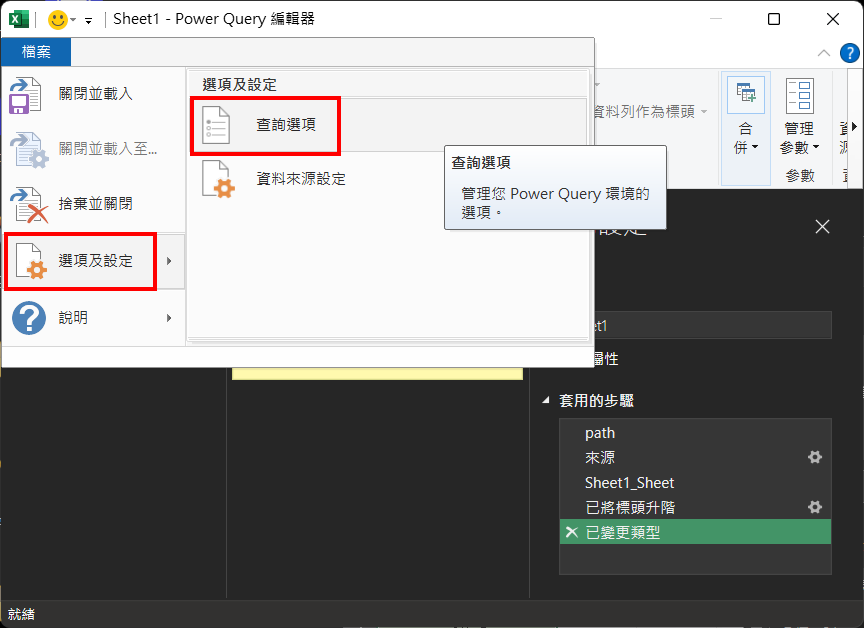The image size is (864, 628).
Task: Open the 管理參數 dropdown
Action: [x=799, y=137]
